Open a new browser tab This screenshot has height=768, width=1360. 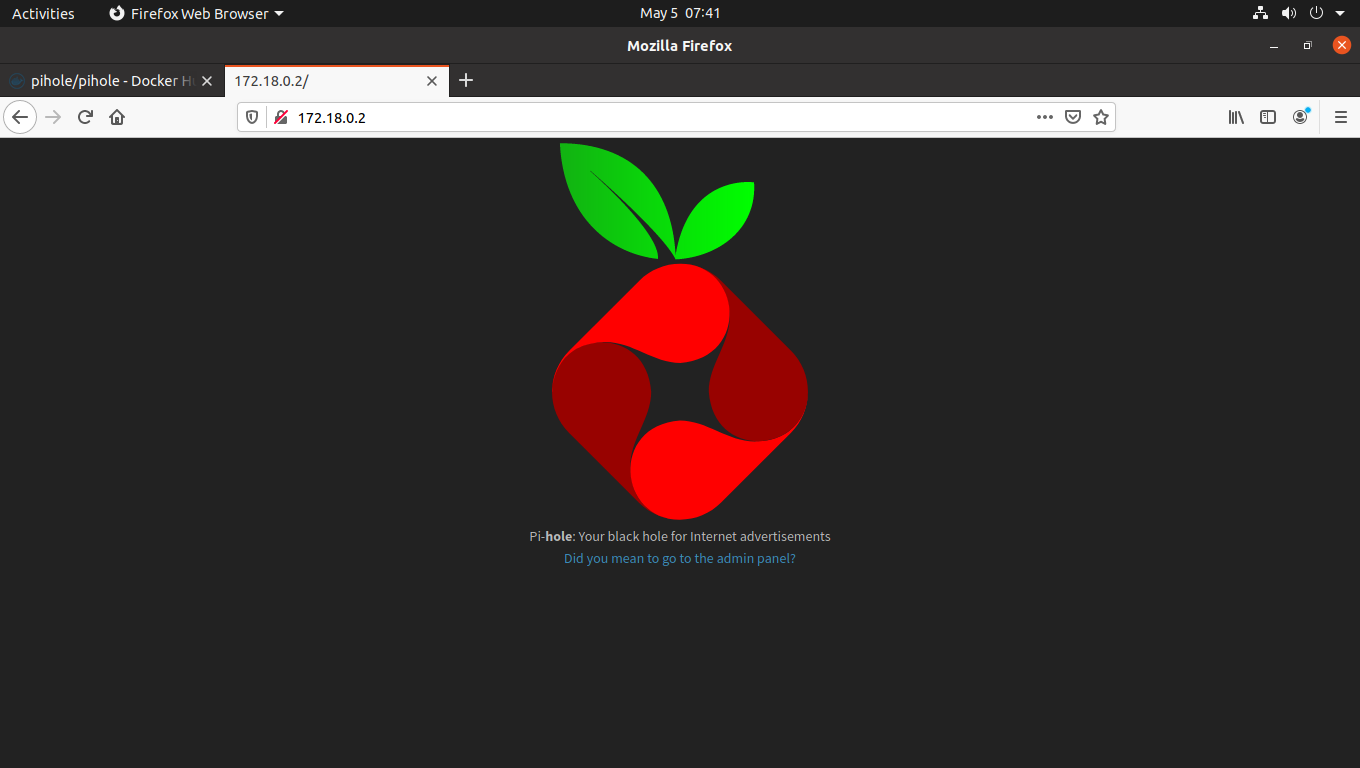[x=465, y=81]
